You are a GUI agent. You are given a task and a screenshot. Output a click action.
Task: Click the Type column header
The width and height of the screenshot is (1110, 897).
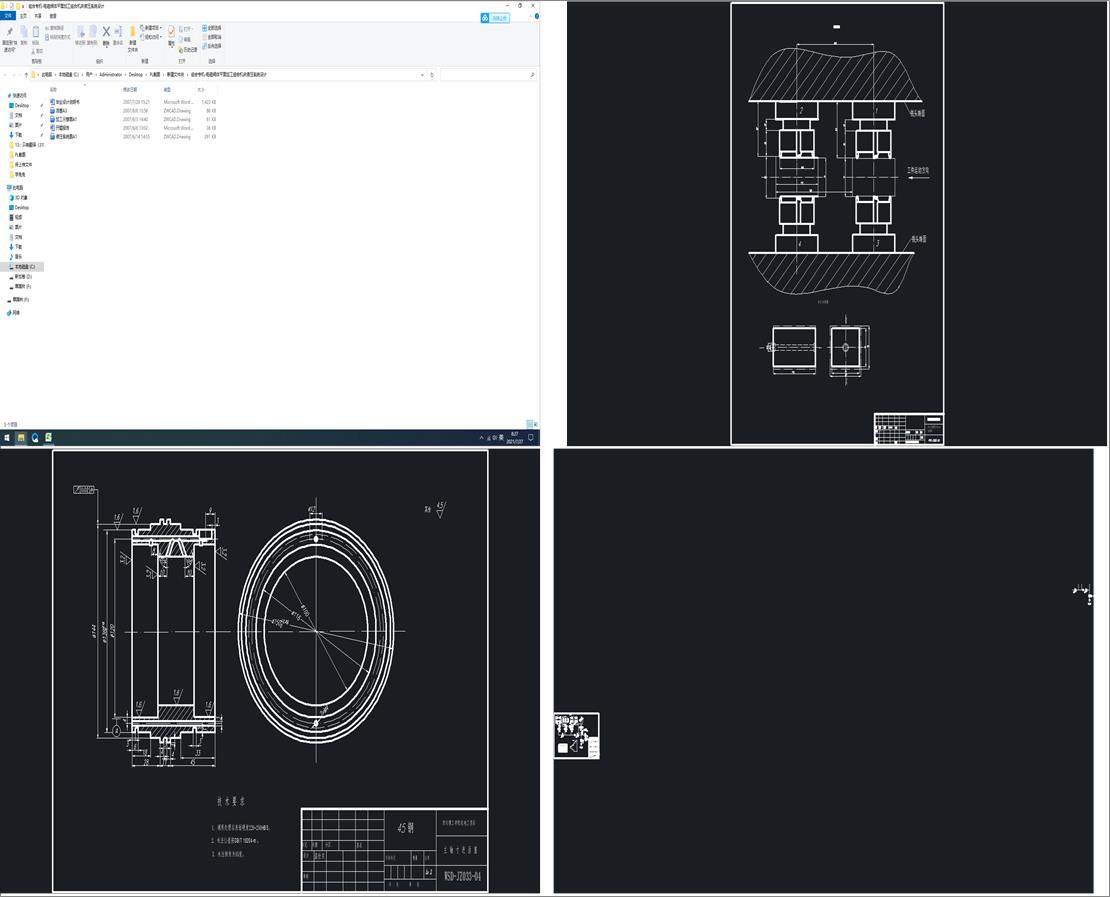[167, 89]
